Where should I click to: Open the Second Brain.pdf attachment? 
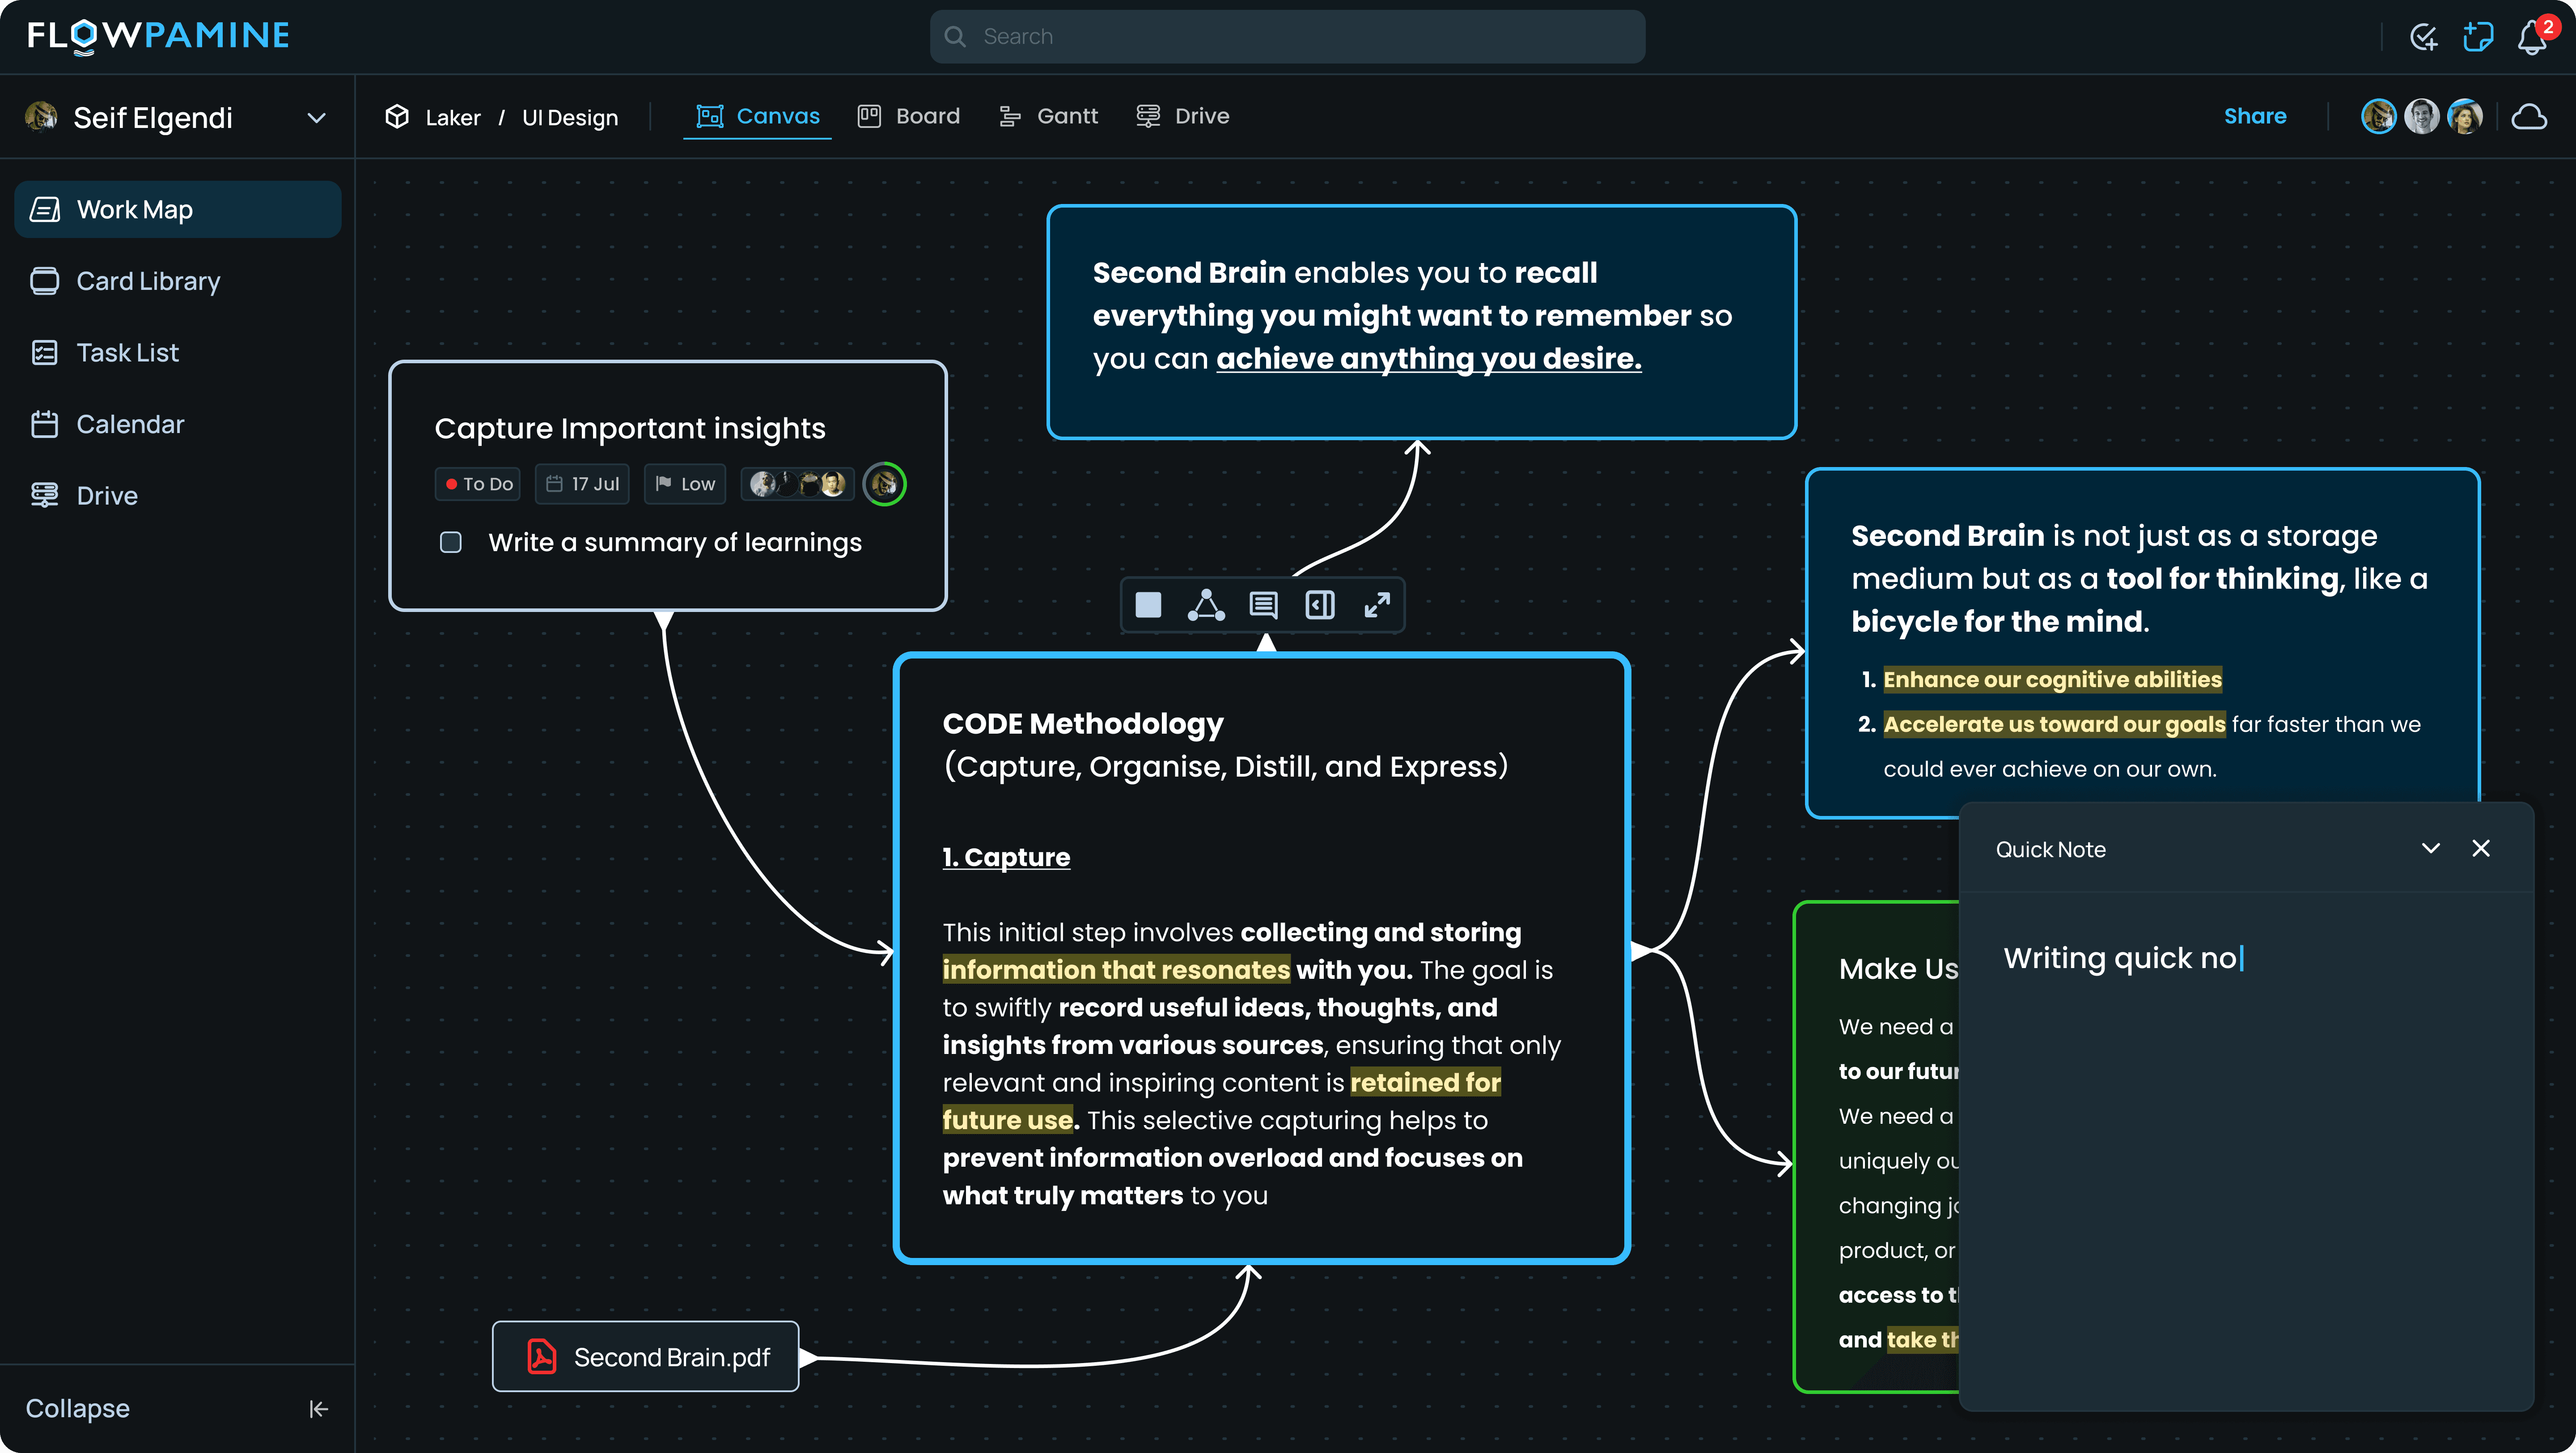[x=645, y=1357]
